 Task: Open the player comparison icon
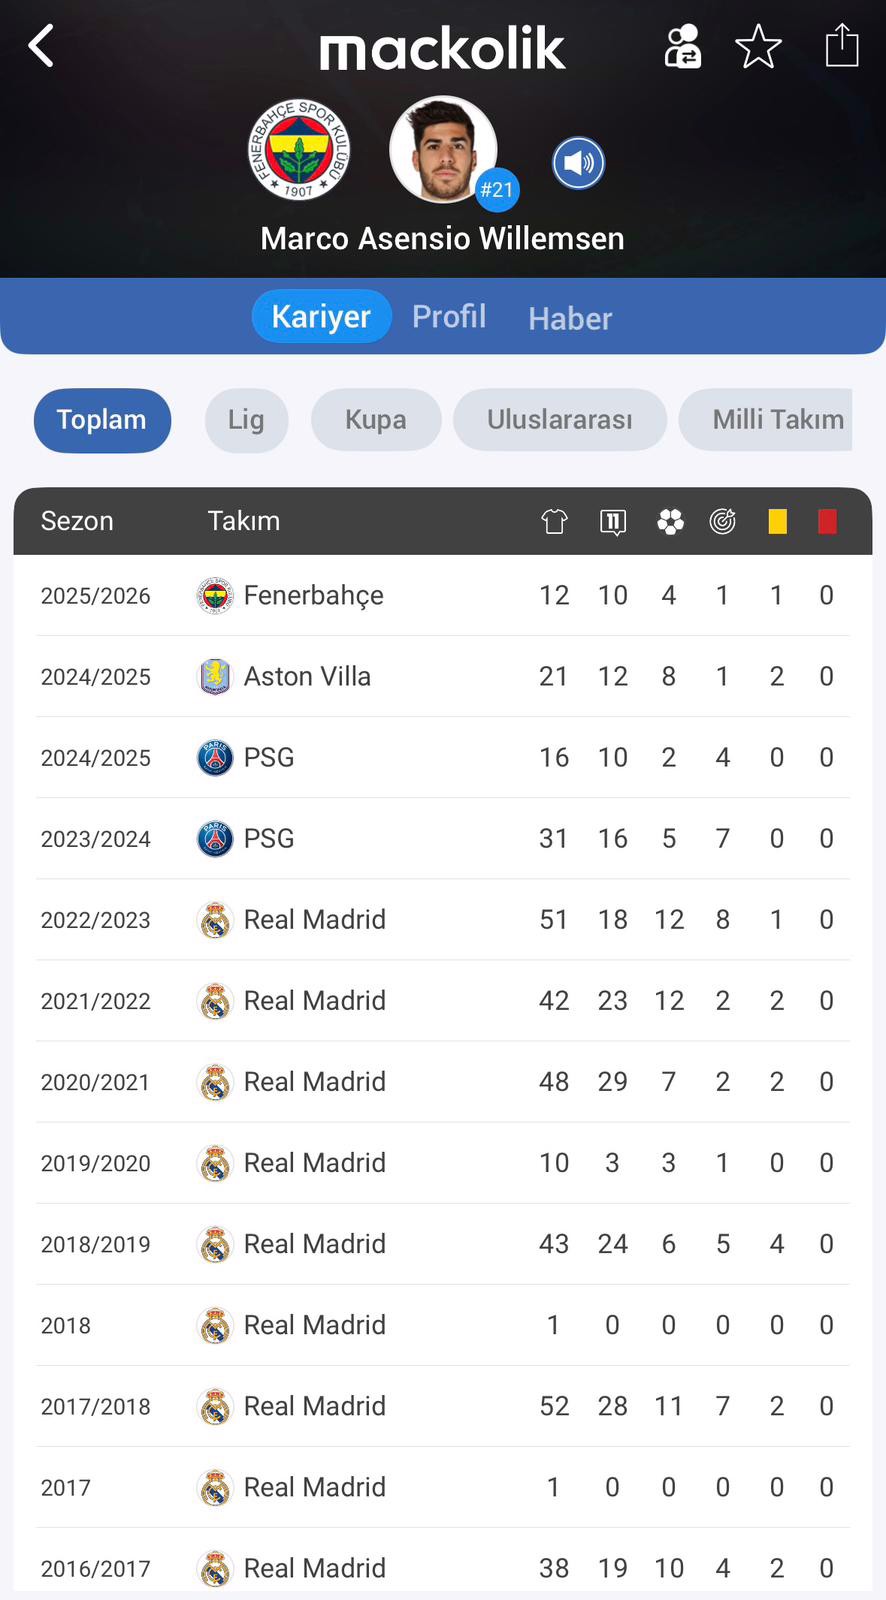683,46
